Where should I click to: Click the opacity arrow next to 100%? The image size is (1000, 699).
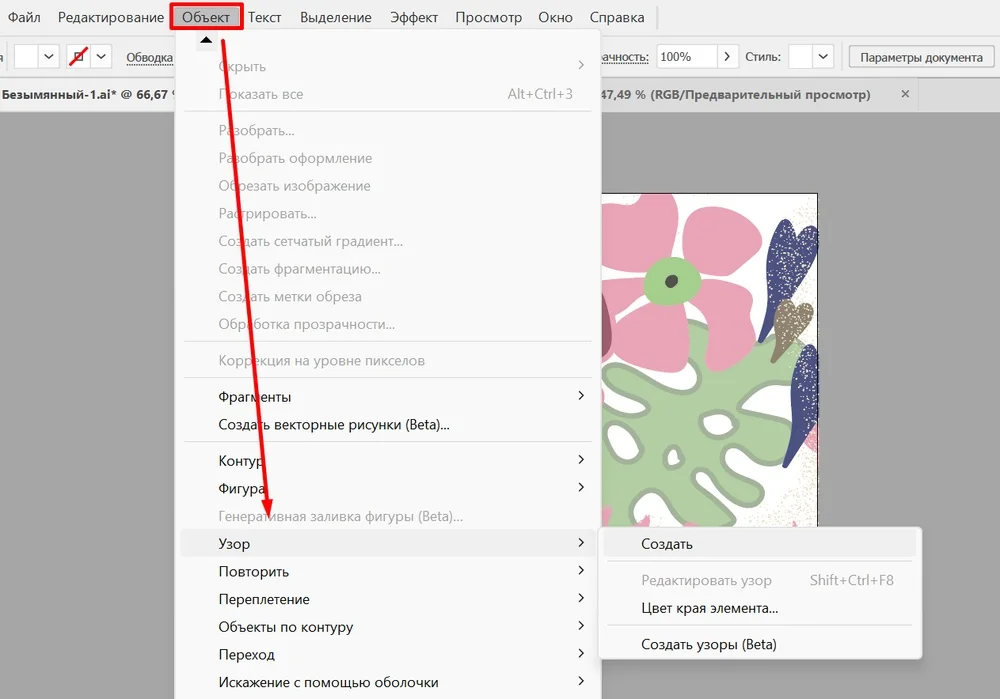point(728,57)
